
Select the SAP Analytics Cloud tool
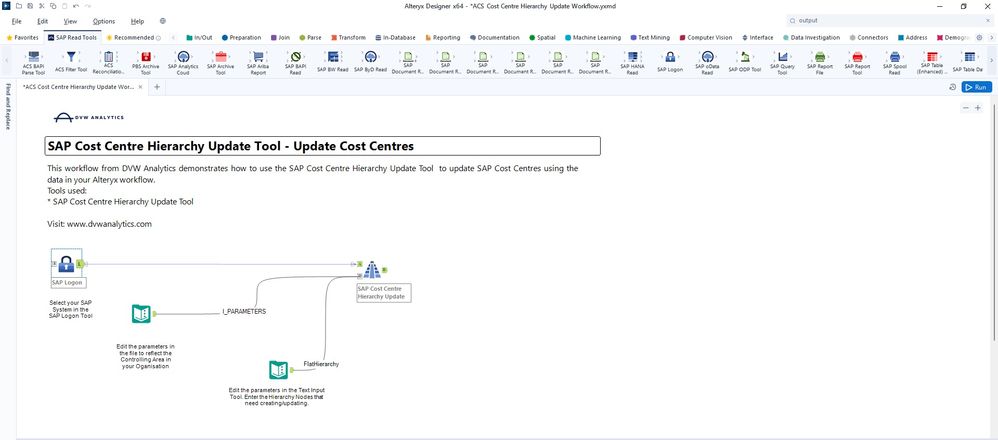click(x=183, y=62)
